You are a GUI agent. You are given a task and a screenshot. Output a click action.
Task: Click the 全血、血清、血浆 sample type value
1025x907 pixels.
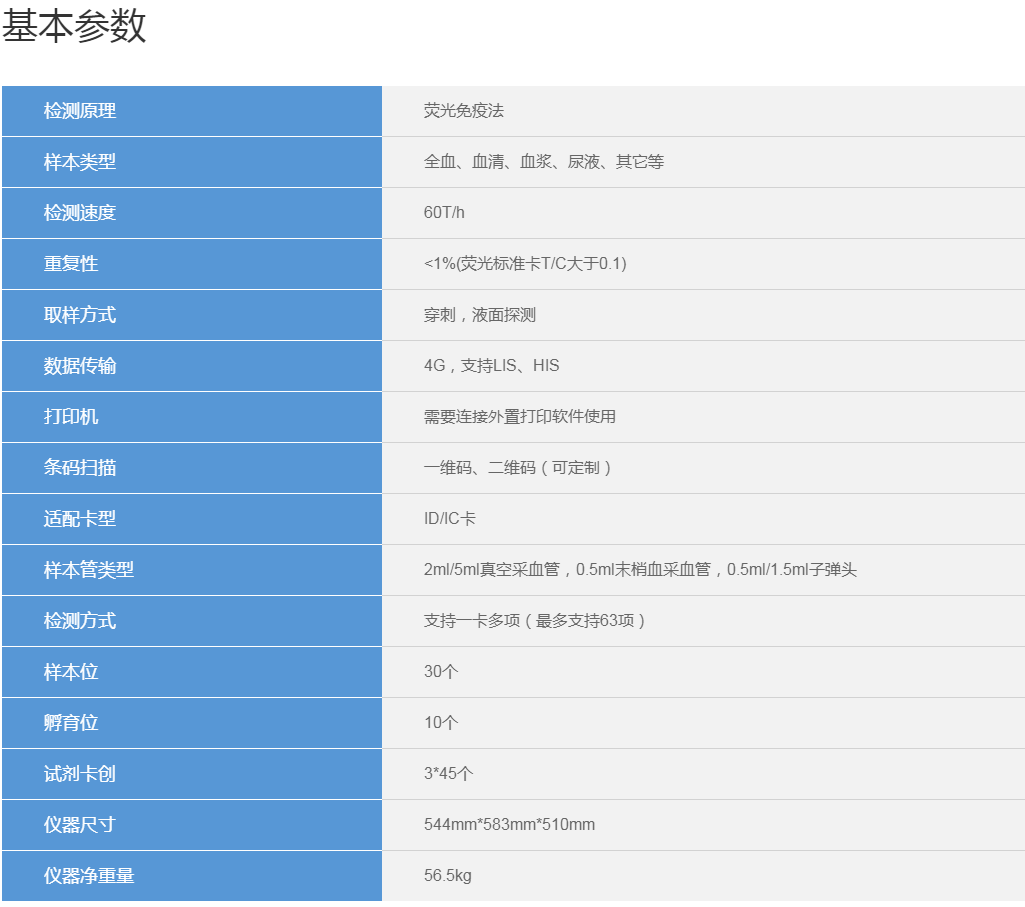tap(543, 162)
